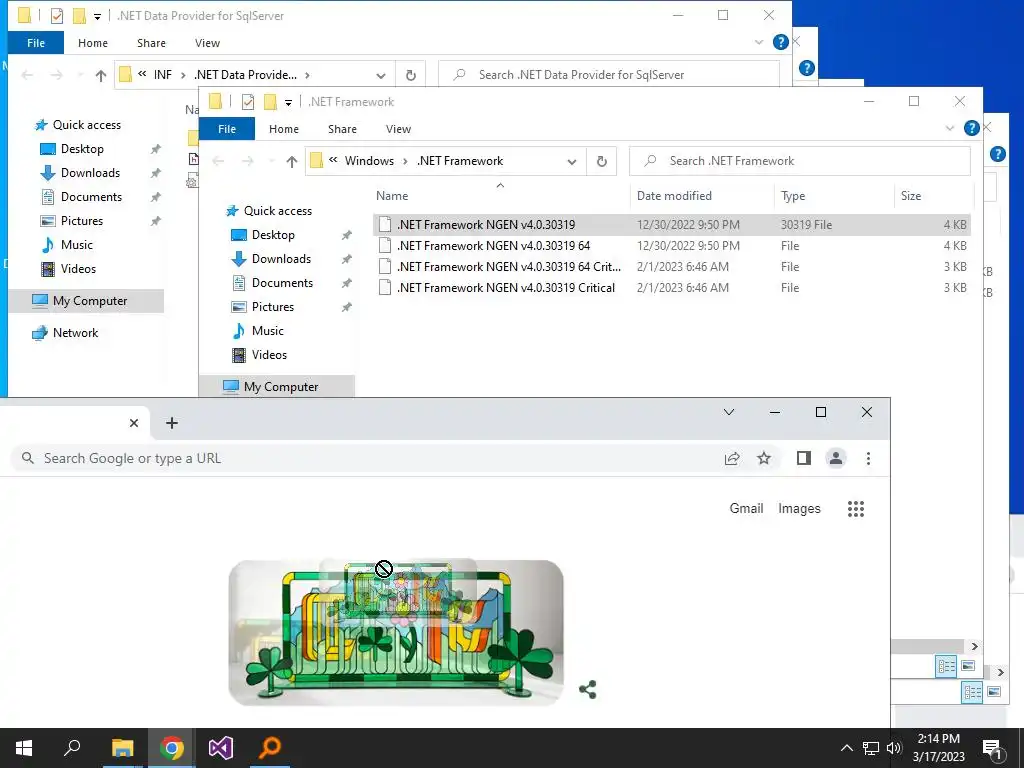Open address history dropdown in .NET Framework
The height and width of the screenshot is (768, 1024).
(572, 161)
